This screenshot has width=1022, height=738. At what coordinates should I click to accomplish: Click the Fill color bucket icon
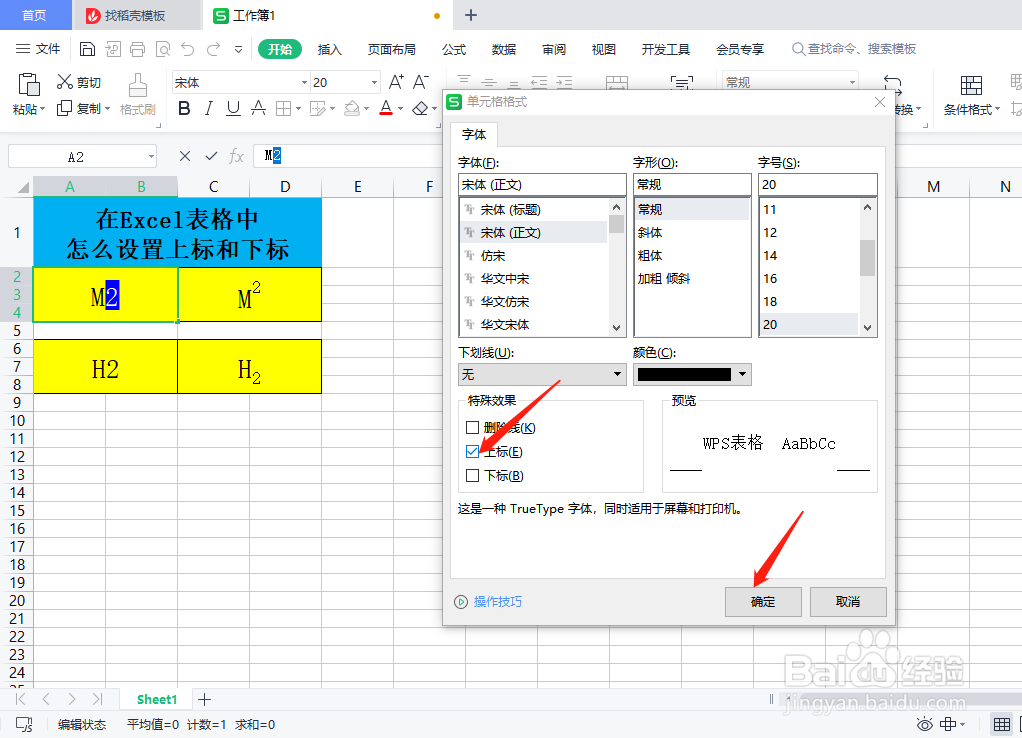(x=352, y=108)
